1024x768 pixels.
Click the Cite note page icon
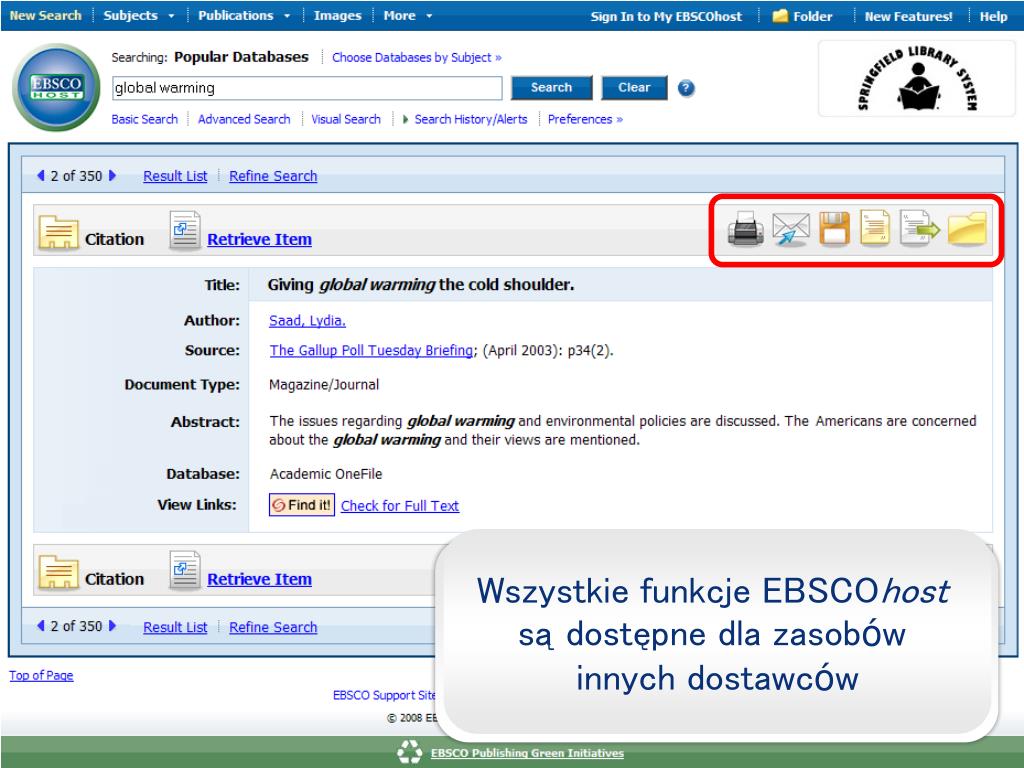point(875,228)
